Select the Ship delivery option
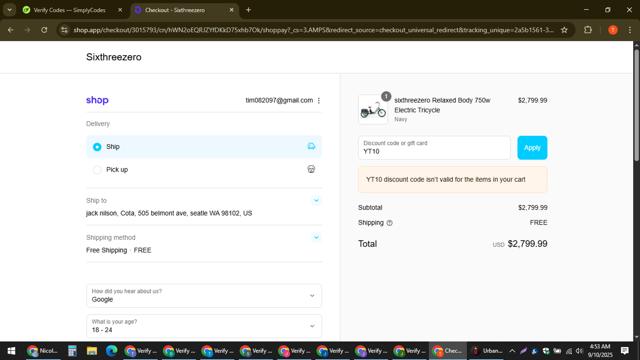Viewport: 640px width, 360px height. (204, 147)
